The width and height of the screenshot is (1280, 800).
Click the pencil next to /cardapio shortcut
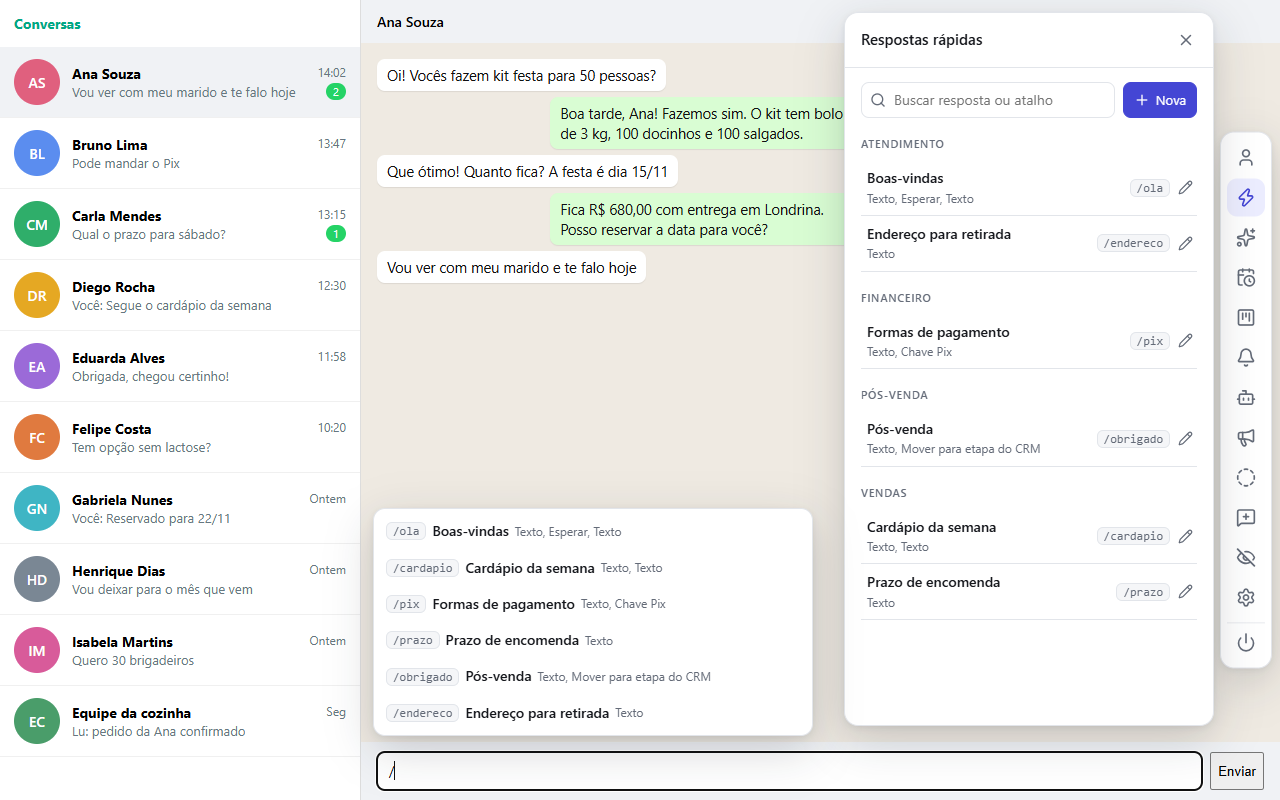point(1186,536)
